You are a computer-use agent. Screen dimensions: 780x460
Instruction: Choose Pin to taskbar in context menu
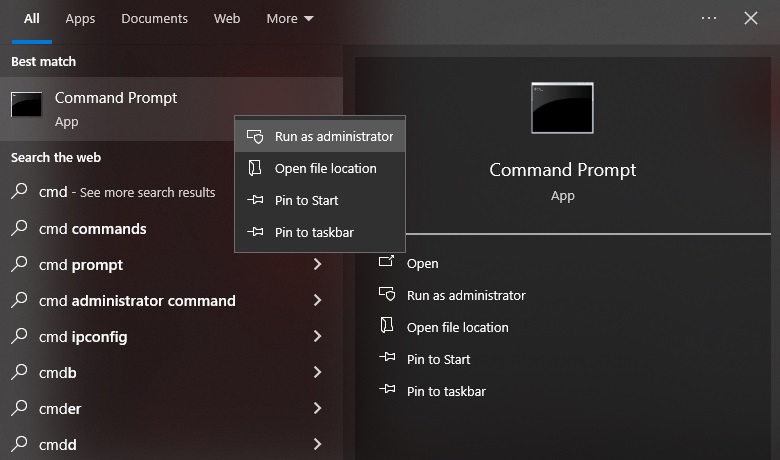pos(320,232)
